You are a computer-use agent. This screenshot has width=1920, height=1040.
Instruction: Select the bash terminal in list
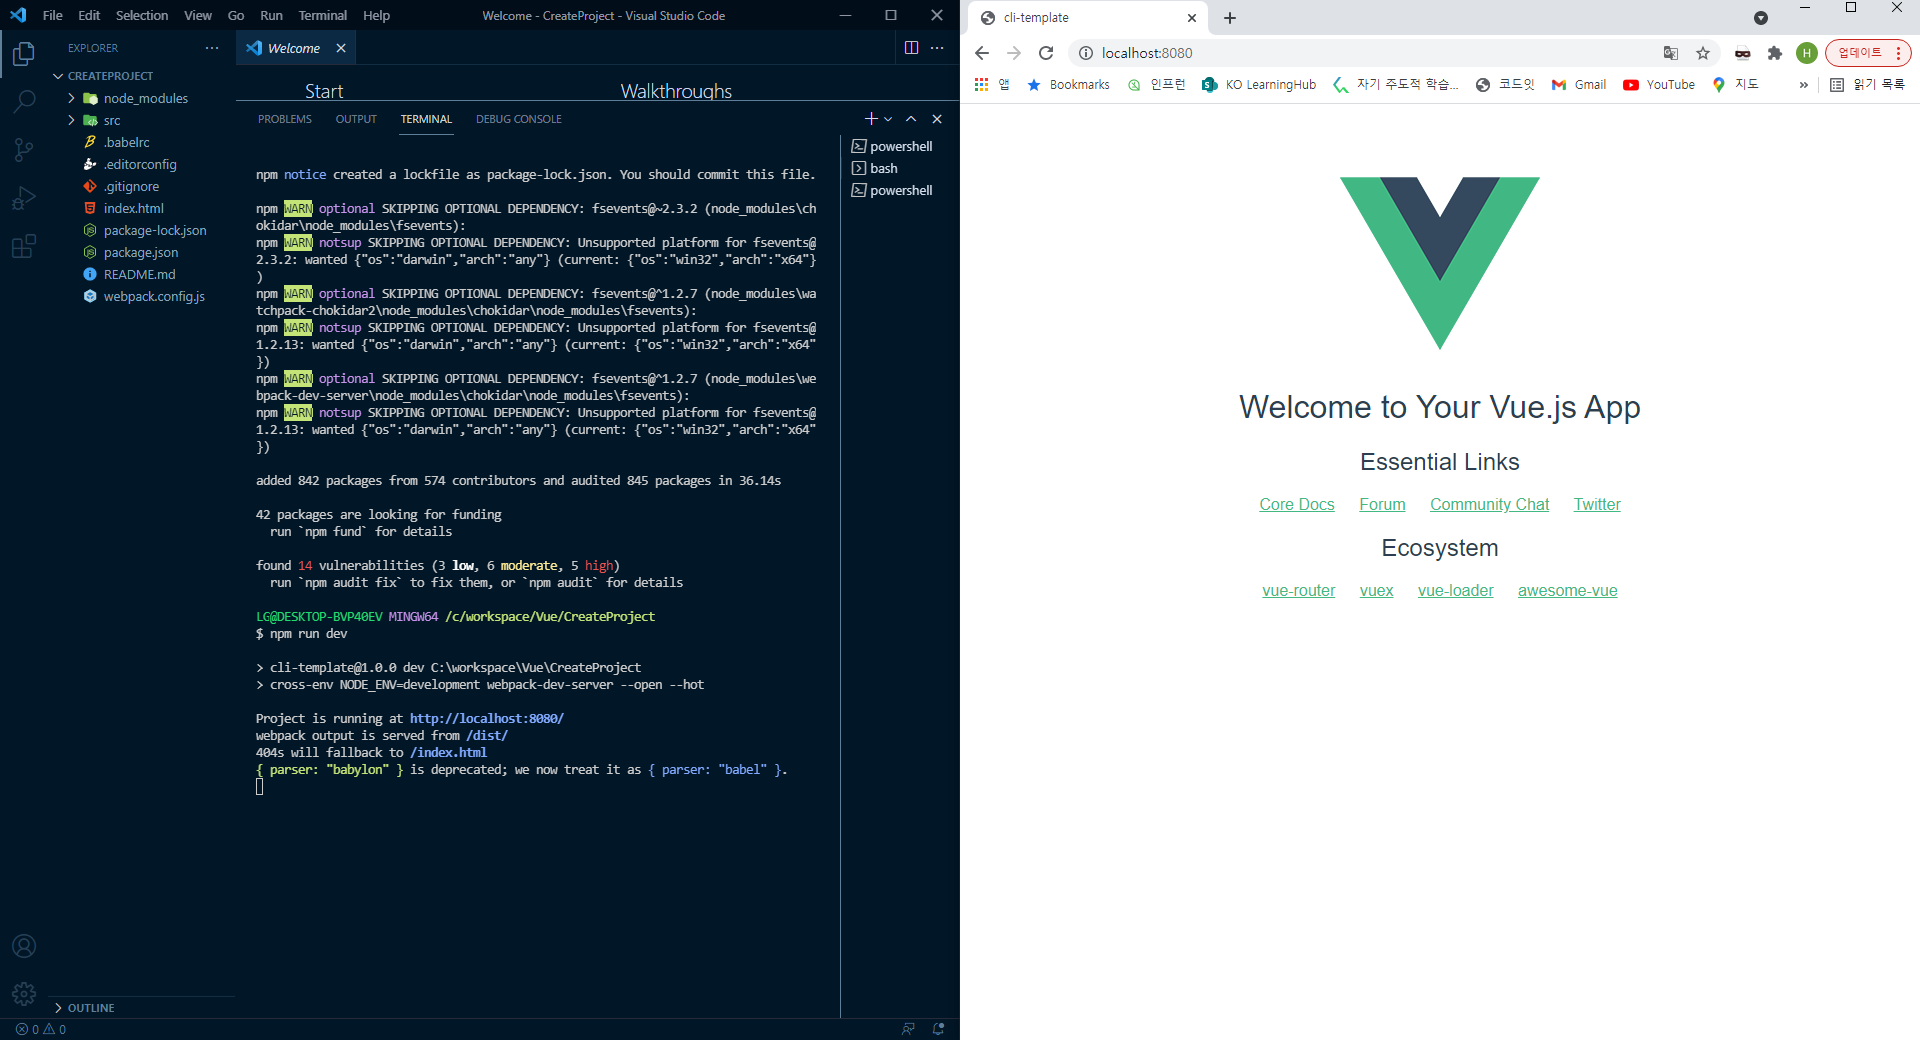[884, 168]
